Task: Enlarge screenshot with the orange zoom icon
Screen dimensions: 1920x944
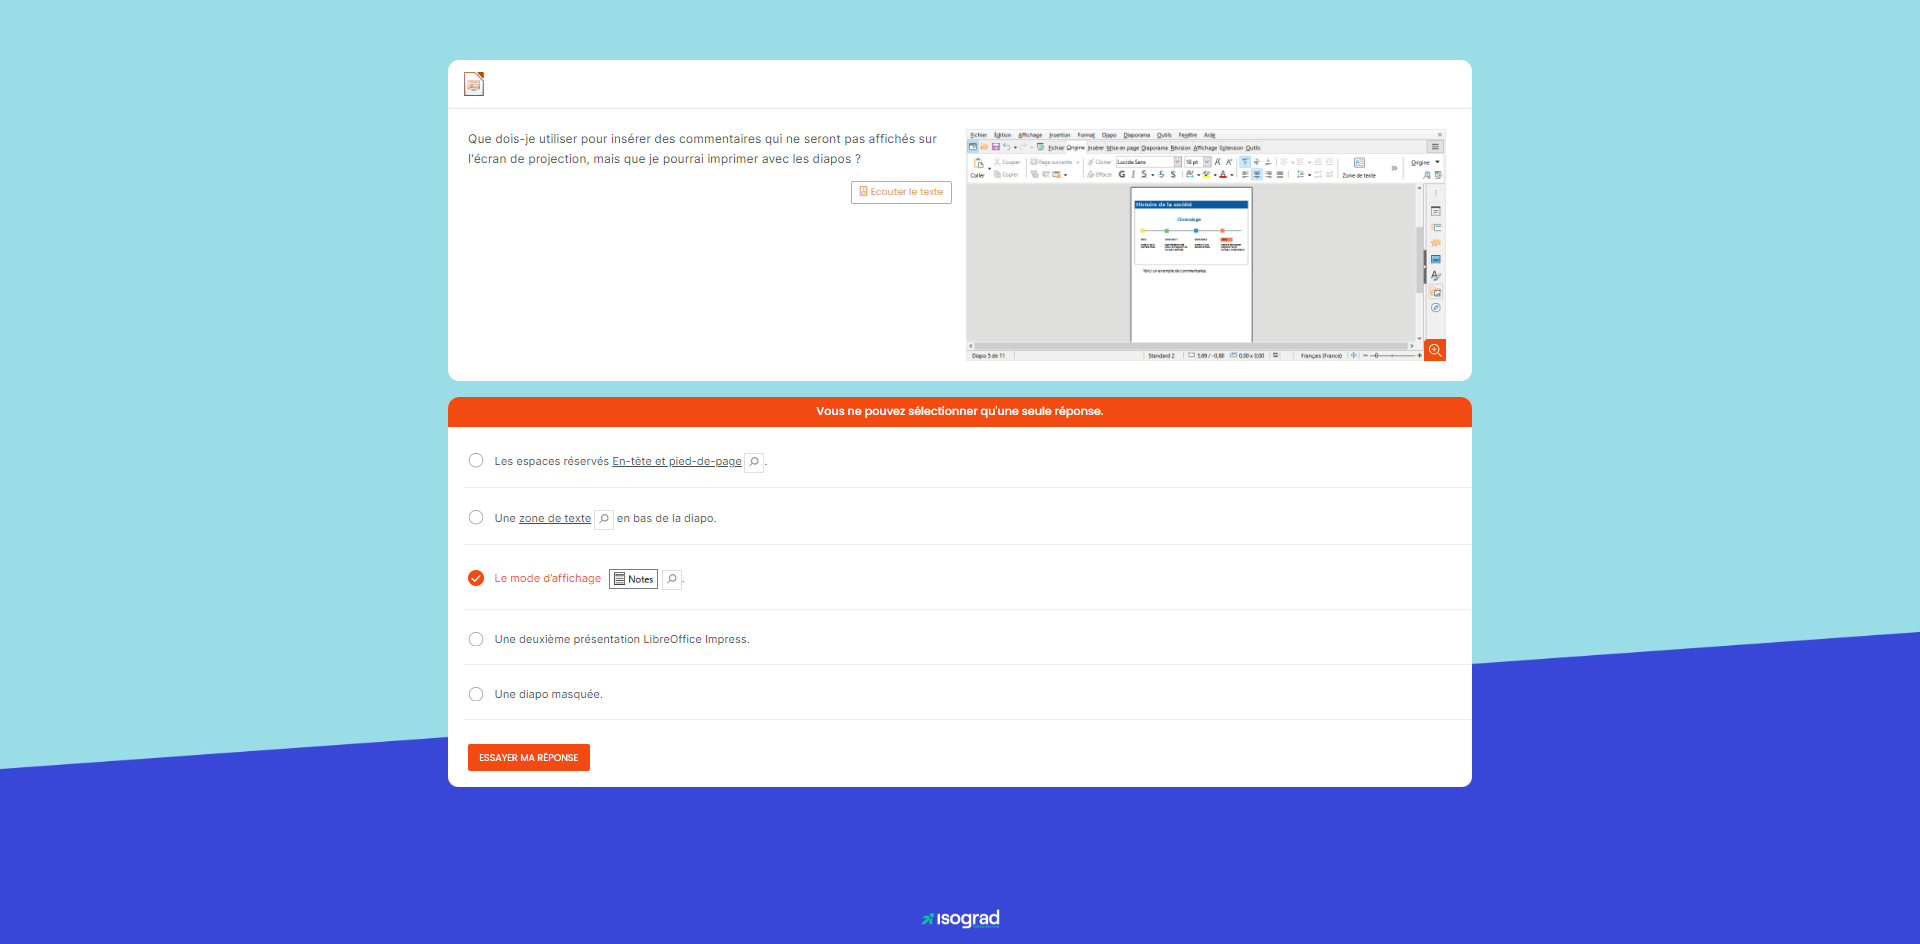Action: (1434, 350)
